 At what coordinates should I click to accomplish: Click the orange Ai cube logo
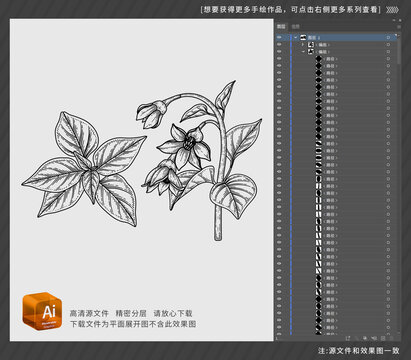42,311
